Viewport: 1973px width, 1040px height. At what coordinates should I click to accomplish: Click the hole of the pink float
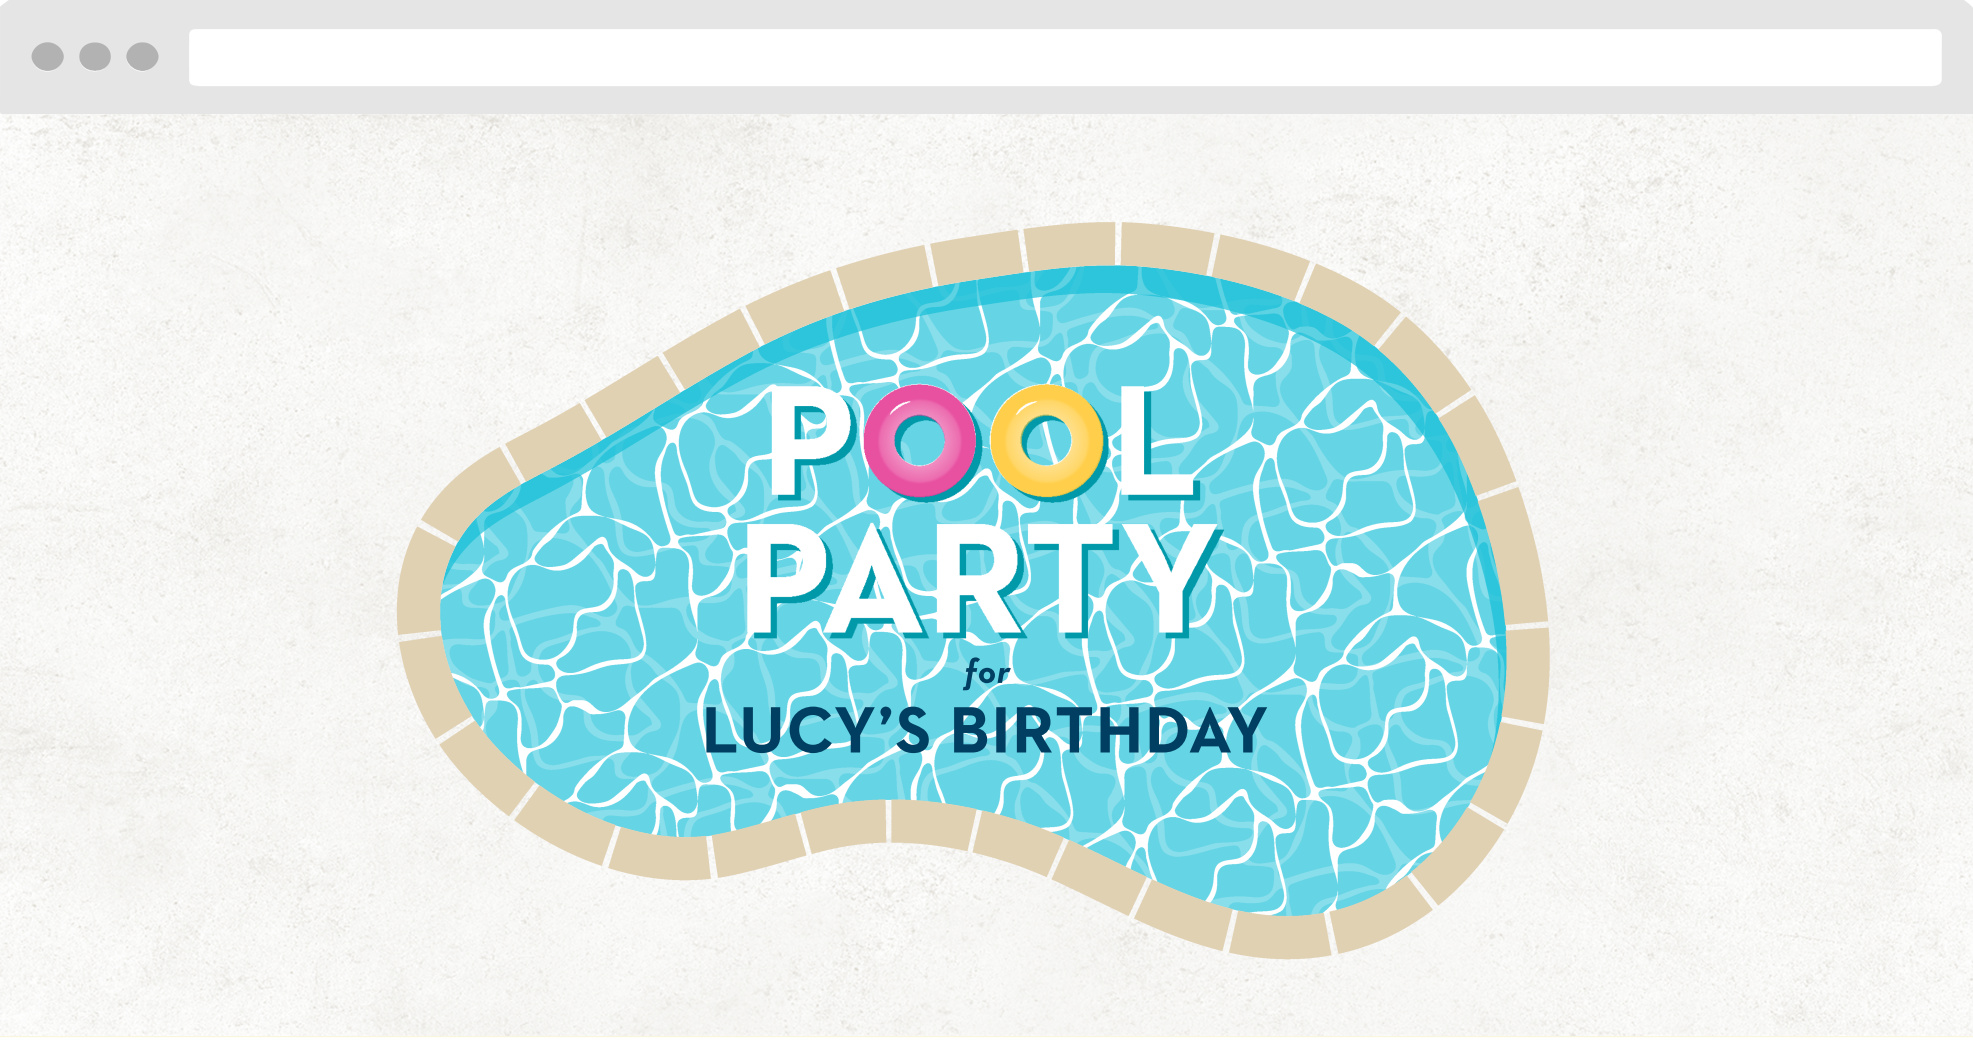click(x=920, y=440)
